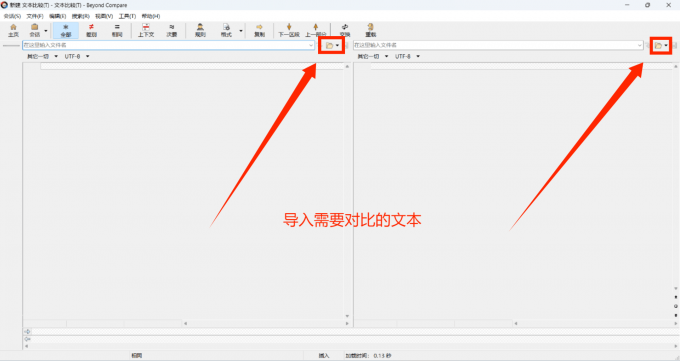The width and height of the screenshot is (680, 361).
Task: Open left pane 其它一切 file type dropdown
Action: 42,56
